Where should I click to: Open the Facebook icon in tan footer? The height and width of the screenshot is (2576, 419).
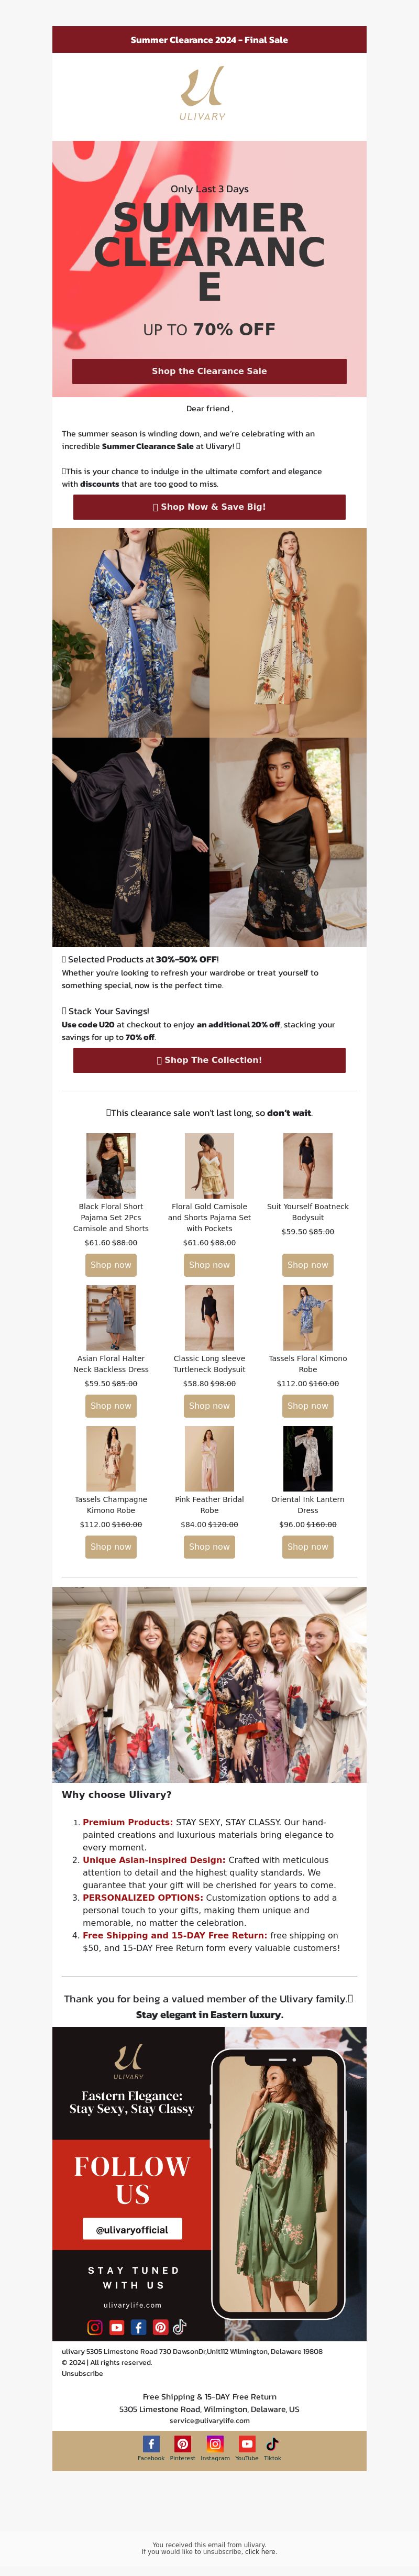pyautogui.click(x=152, y=2443)
